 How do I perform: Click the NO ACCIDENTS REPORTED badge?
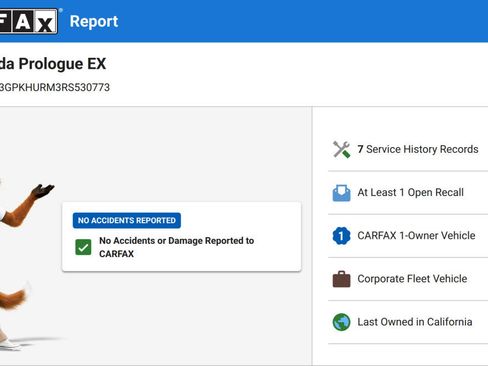[127, 220]
